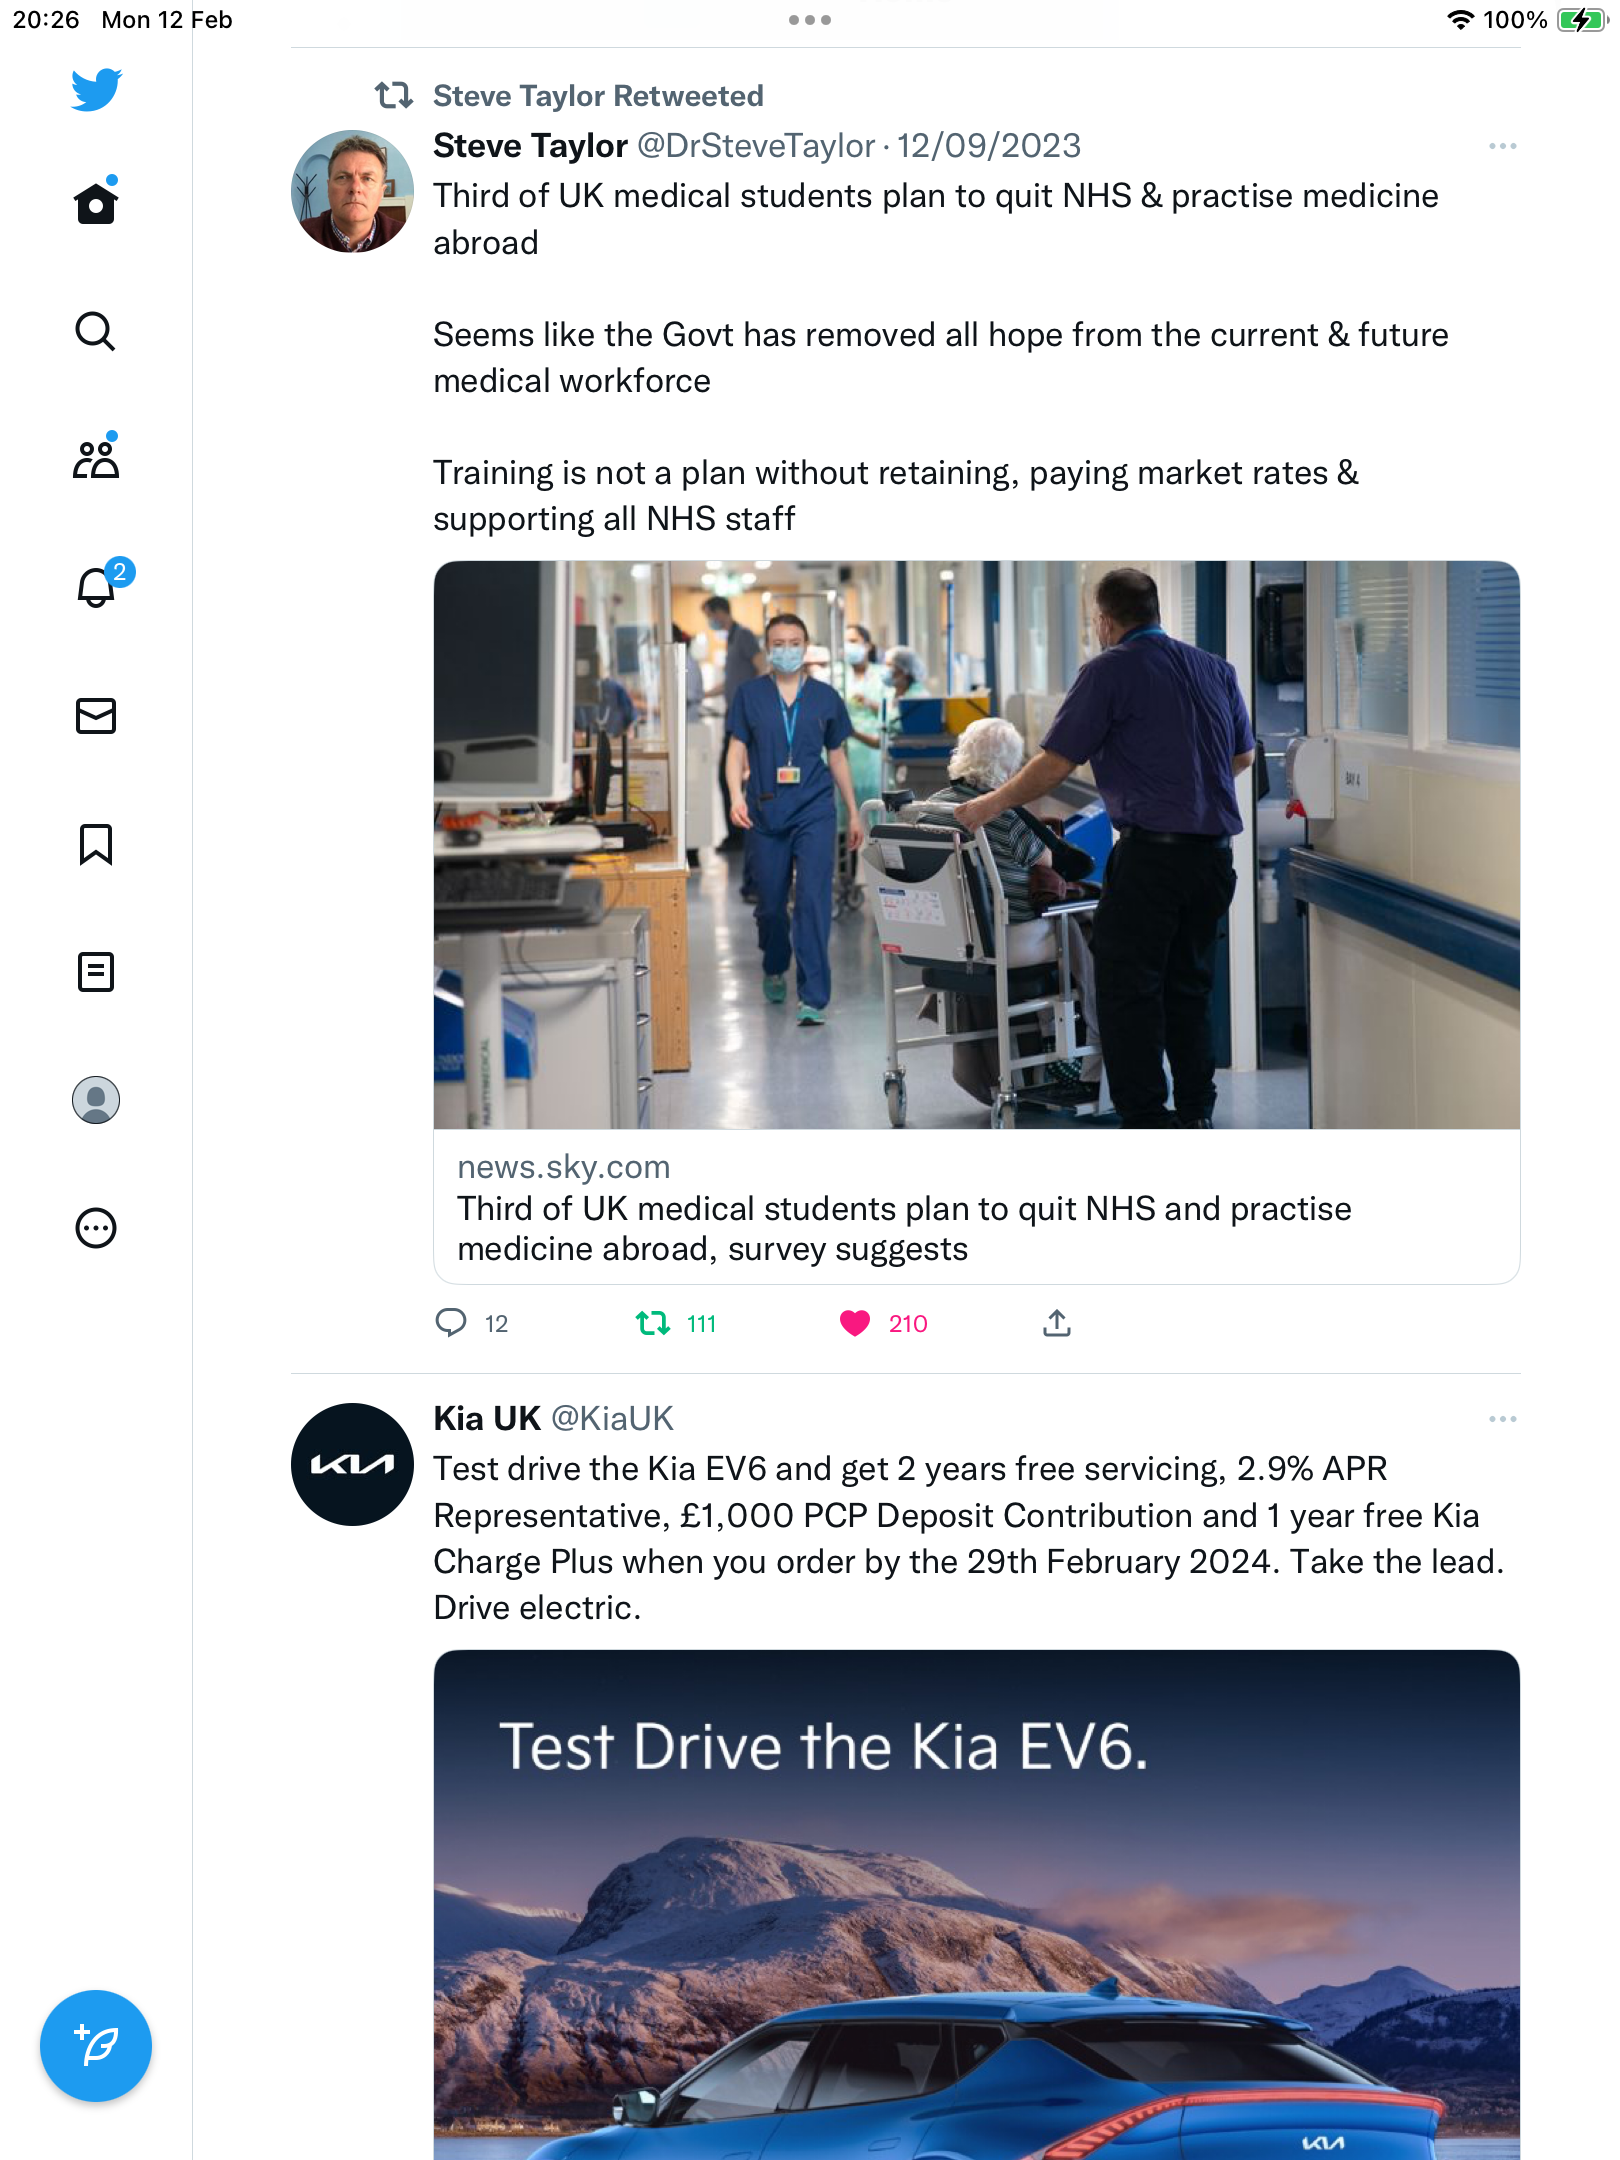Image resolution: width=1620 pixels, height=2160 pixels.
Task: Open the @KiaUK profile handle
Action: tap(612, 1418)
